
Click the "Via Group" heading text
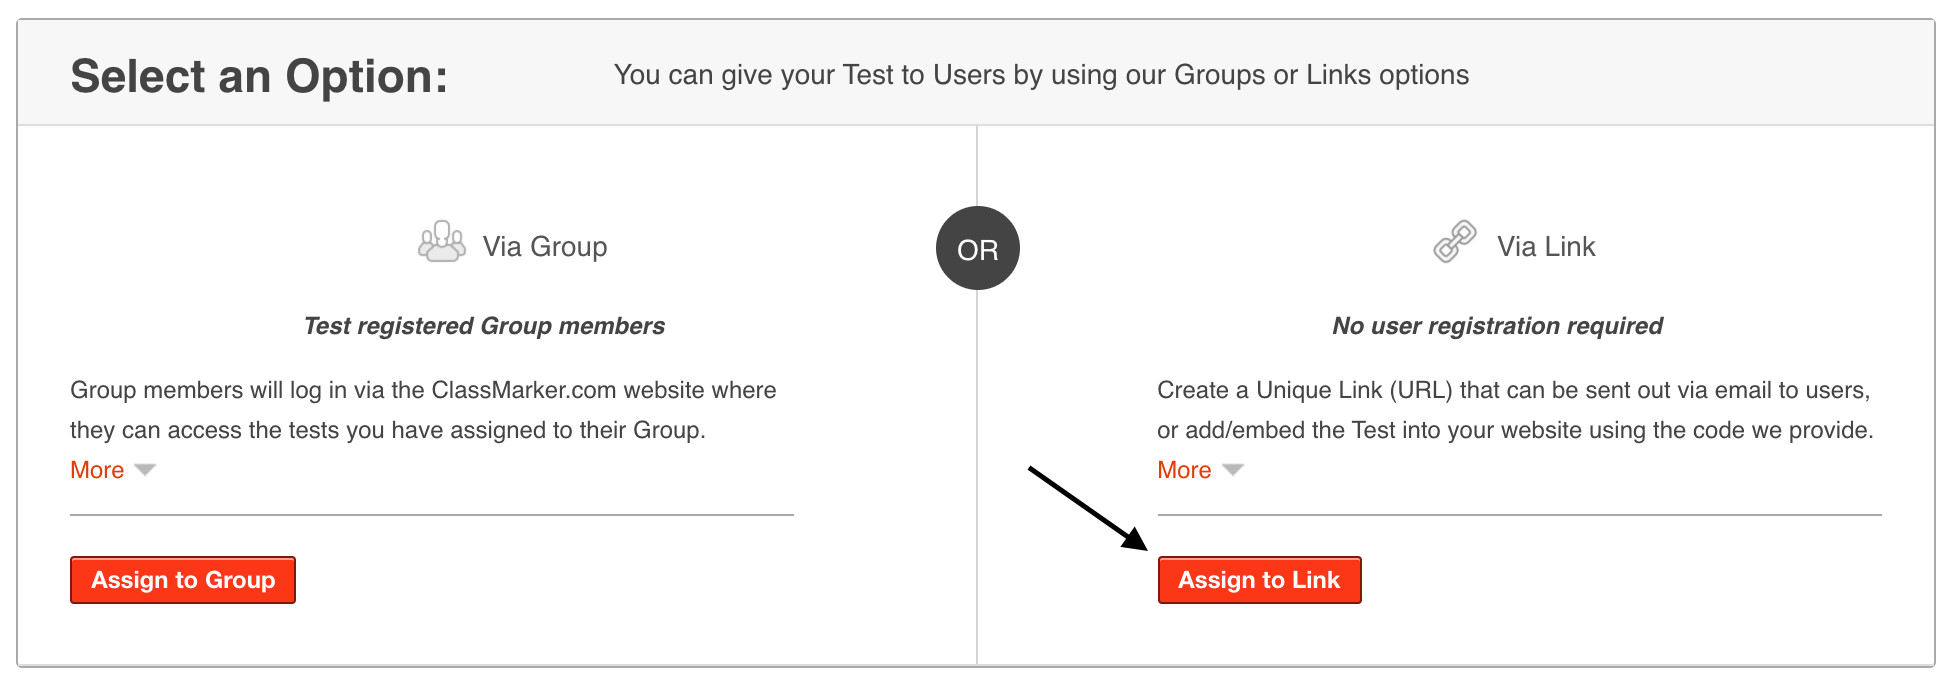(x=544, y=247)
